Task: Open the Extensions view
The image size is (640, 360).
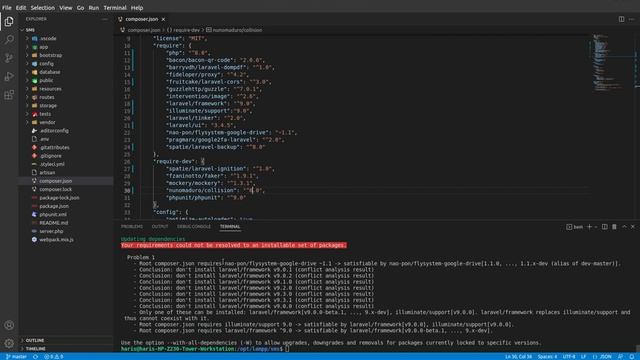Action: click(9, 95)
